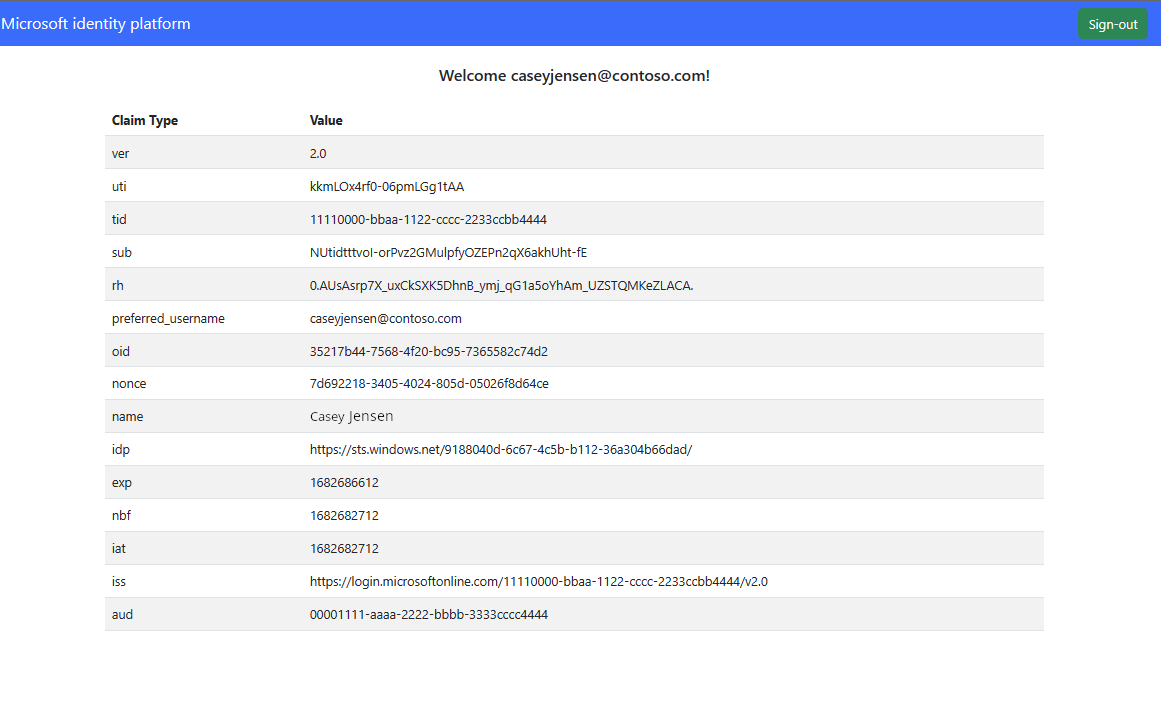
Task: Click the aud claim label
Action: [122, 614]
